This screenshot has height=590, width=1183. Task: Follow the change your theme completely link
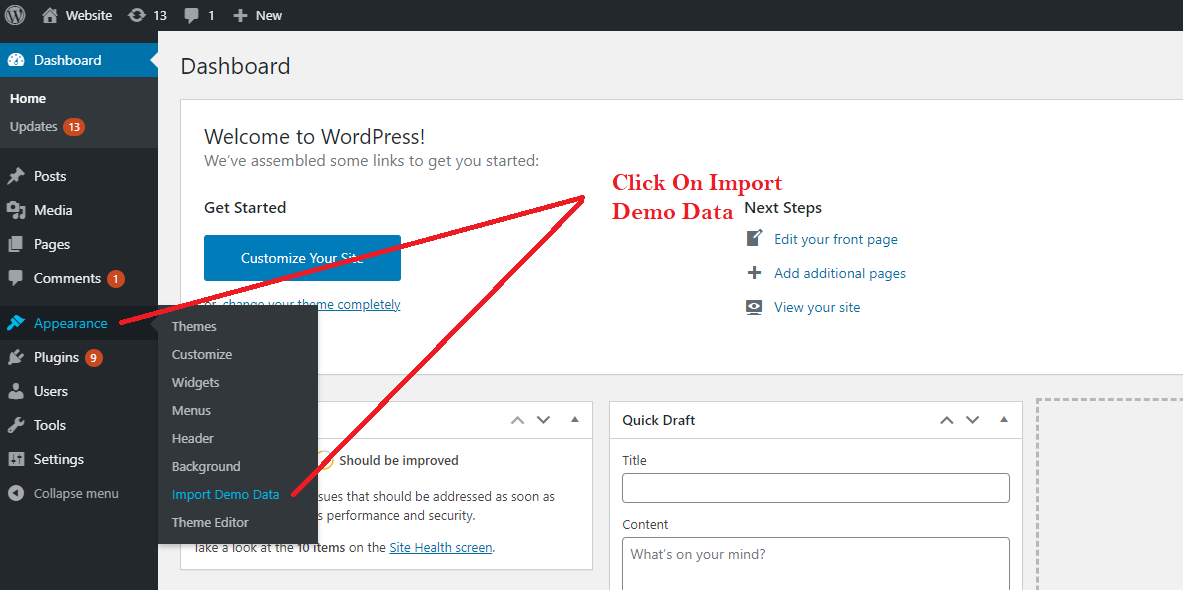(x=312, y=304)
